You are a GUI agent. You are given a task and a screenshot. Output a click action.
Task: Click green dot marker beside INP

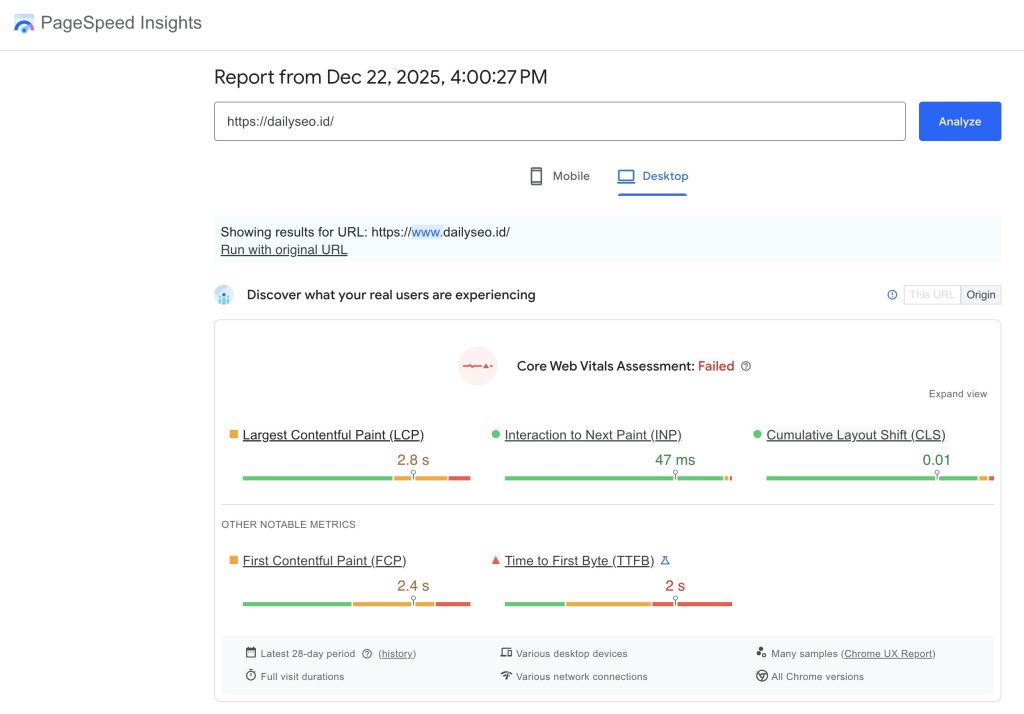pos(496,434)
